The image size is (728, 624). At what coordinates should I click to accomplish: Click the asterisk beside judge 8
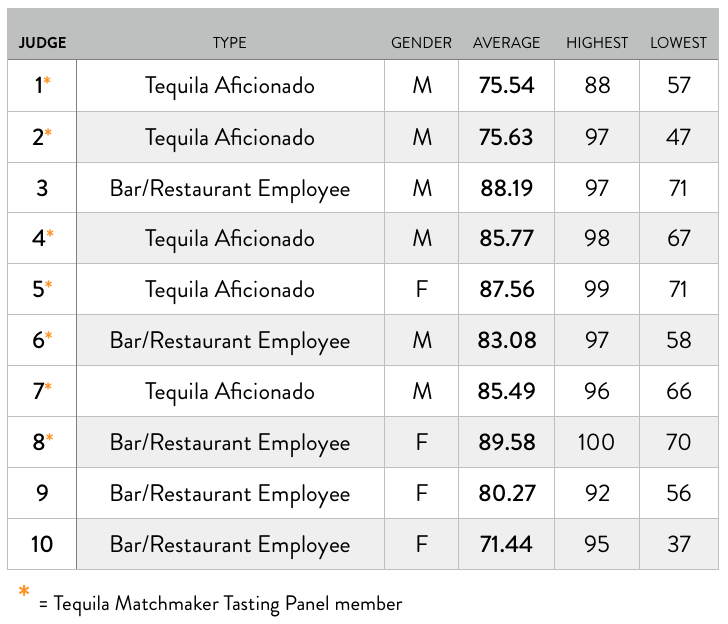48,437
